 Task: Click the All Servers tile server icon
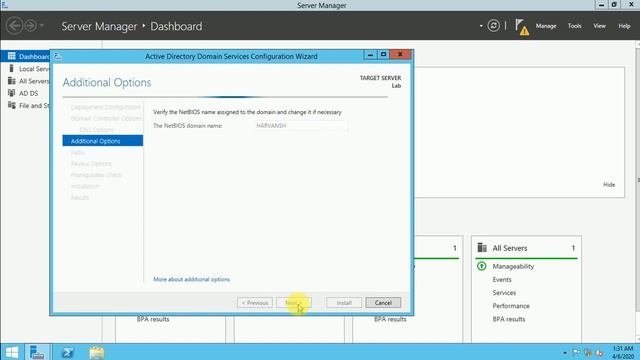482,247
